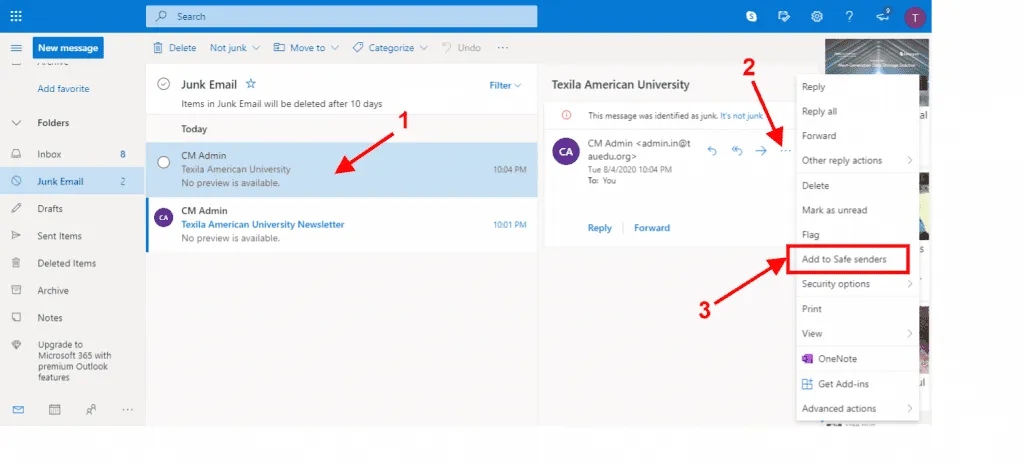Image resolution: width=1024 pixels, height=468 pixels.
Task: Expand Security options submenu
Action: click(x=857, y=284)
